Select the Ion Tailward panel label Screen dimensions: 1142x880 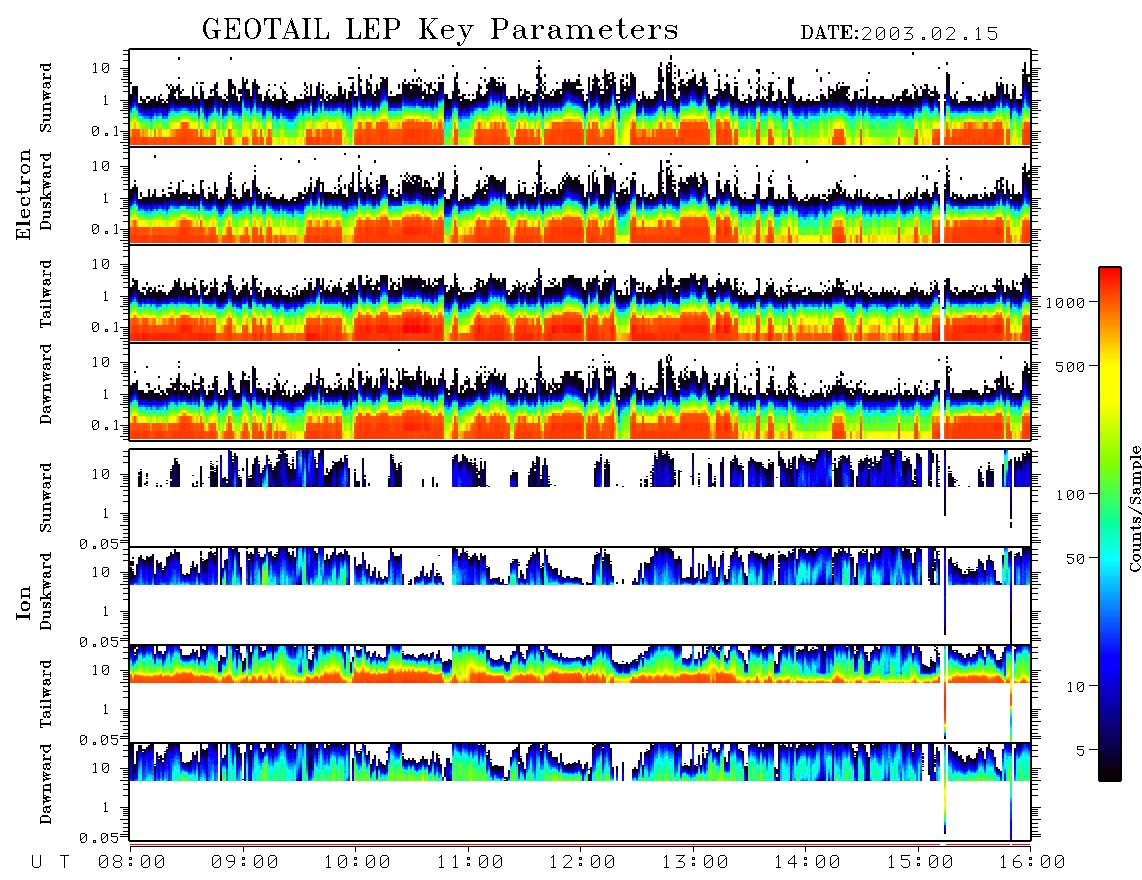46,694
